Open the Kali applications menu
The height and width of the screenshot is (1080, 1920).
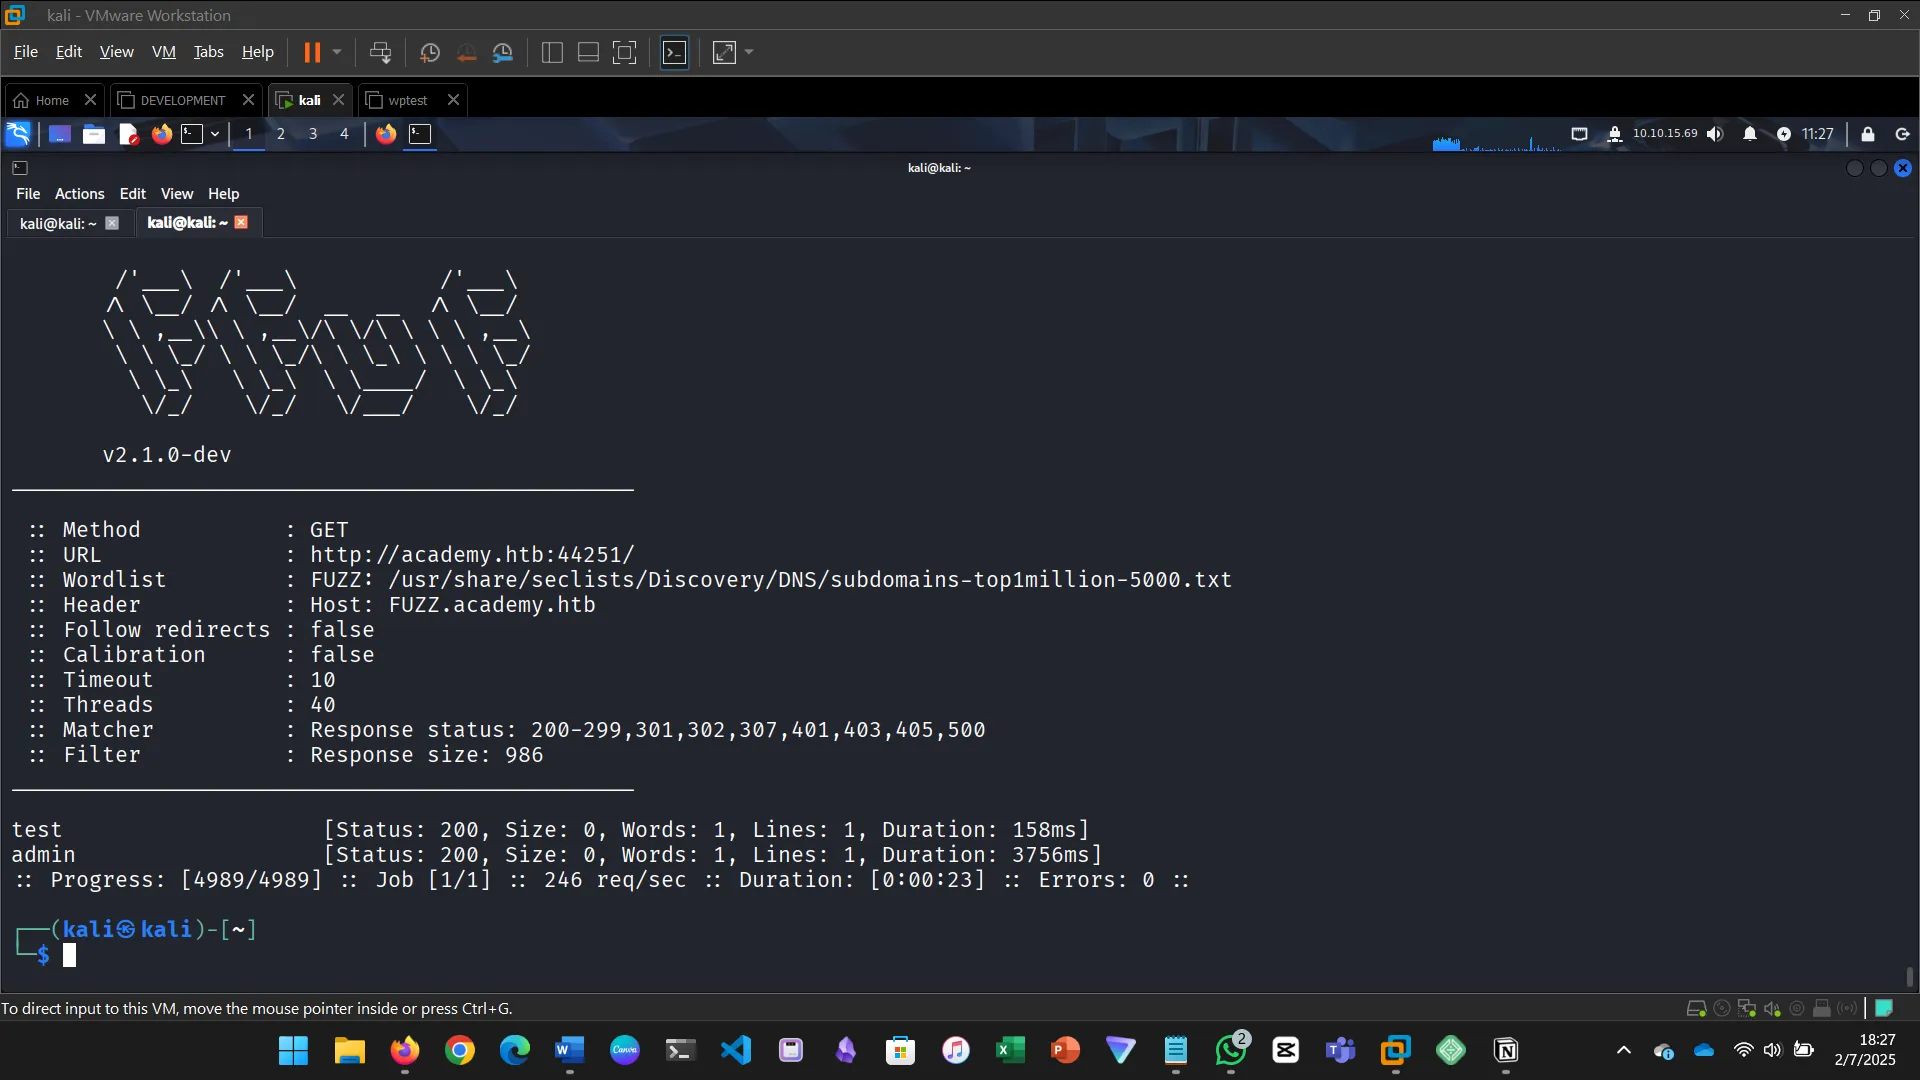tap(18, 133)
